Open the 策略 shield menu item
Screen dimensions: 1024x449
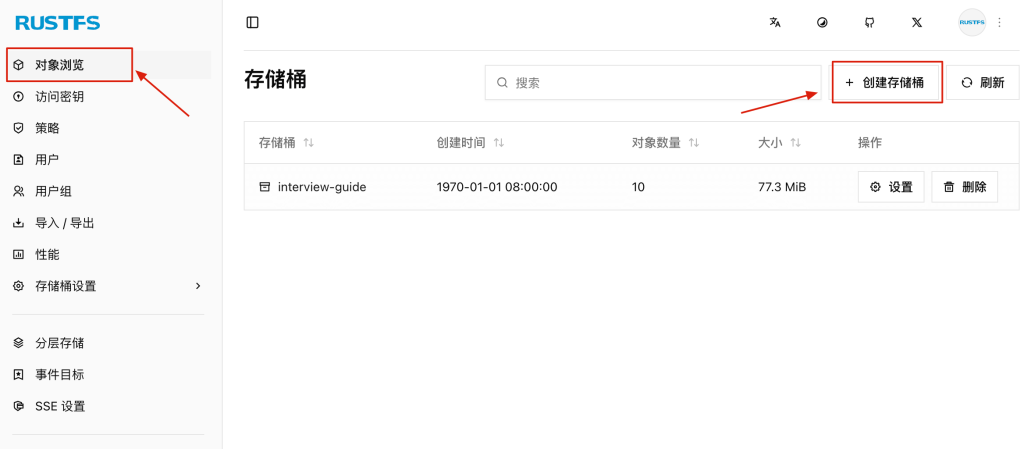click(x=47, y=128)
